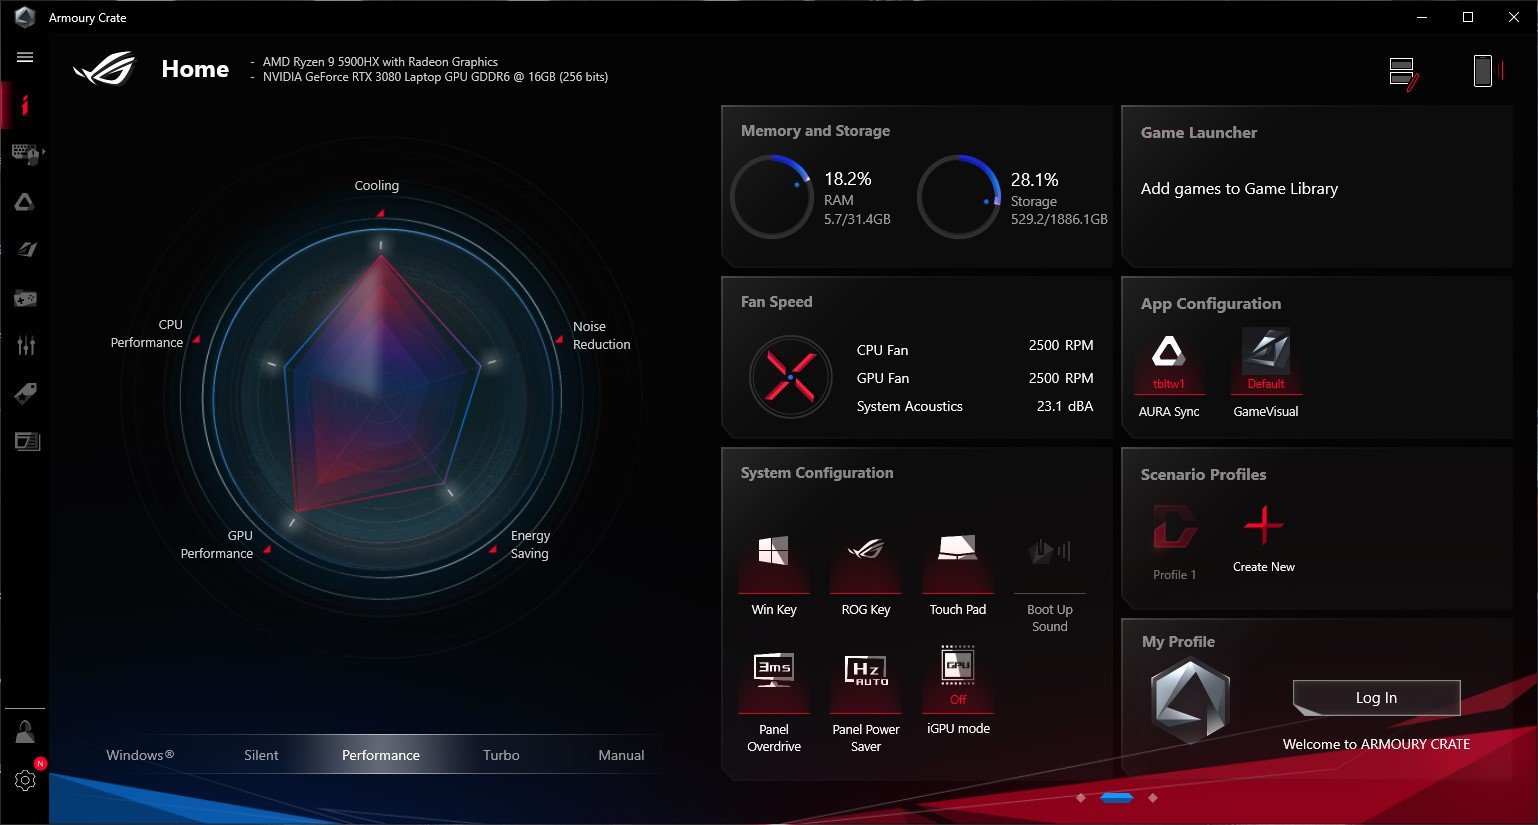
Task: Click the Memory and Storage heading
Action: 815,131
